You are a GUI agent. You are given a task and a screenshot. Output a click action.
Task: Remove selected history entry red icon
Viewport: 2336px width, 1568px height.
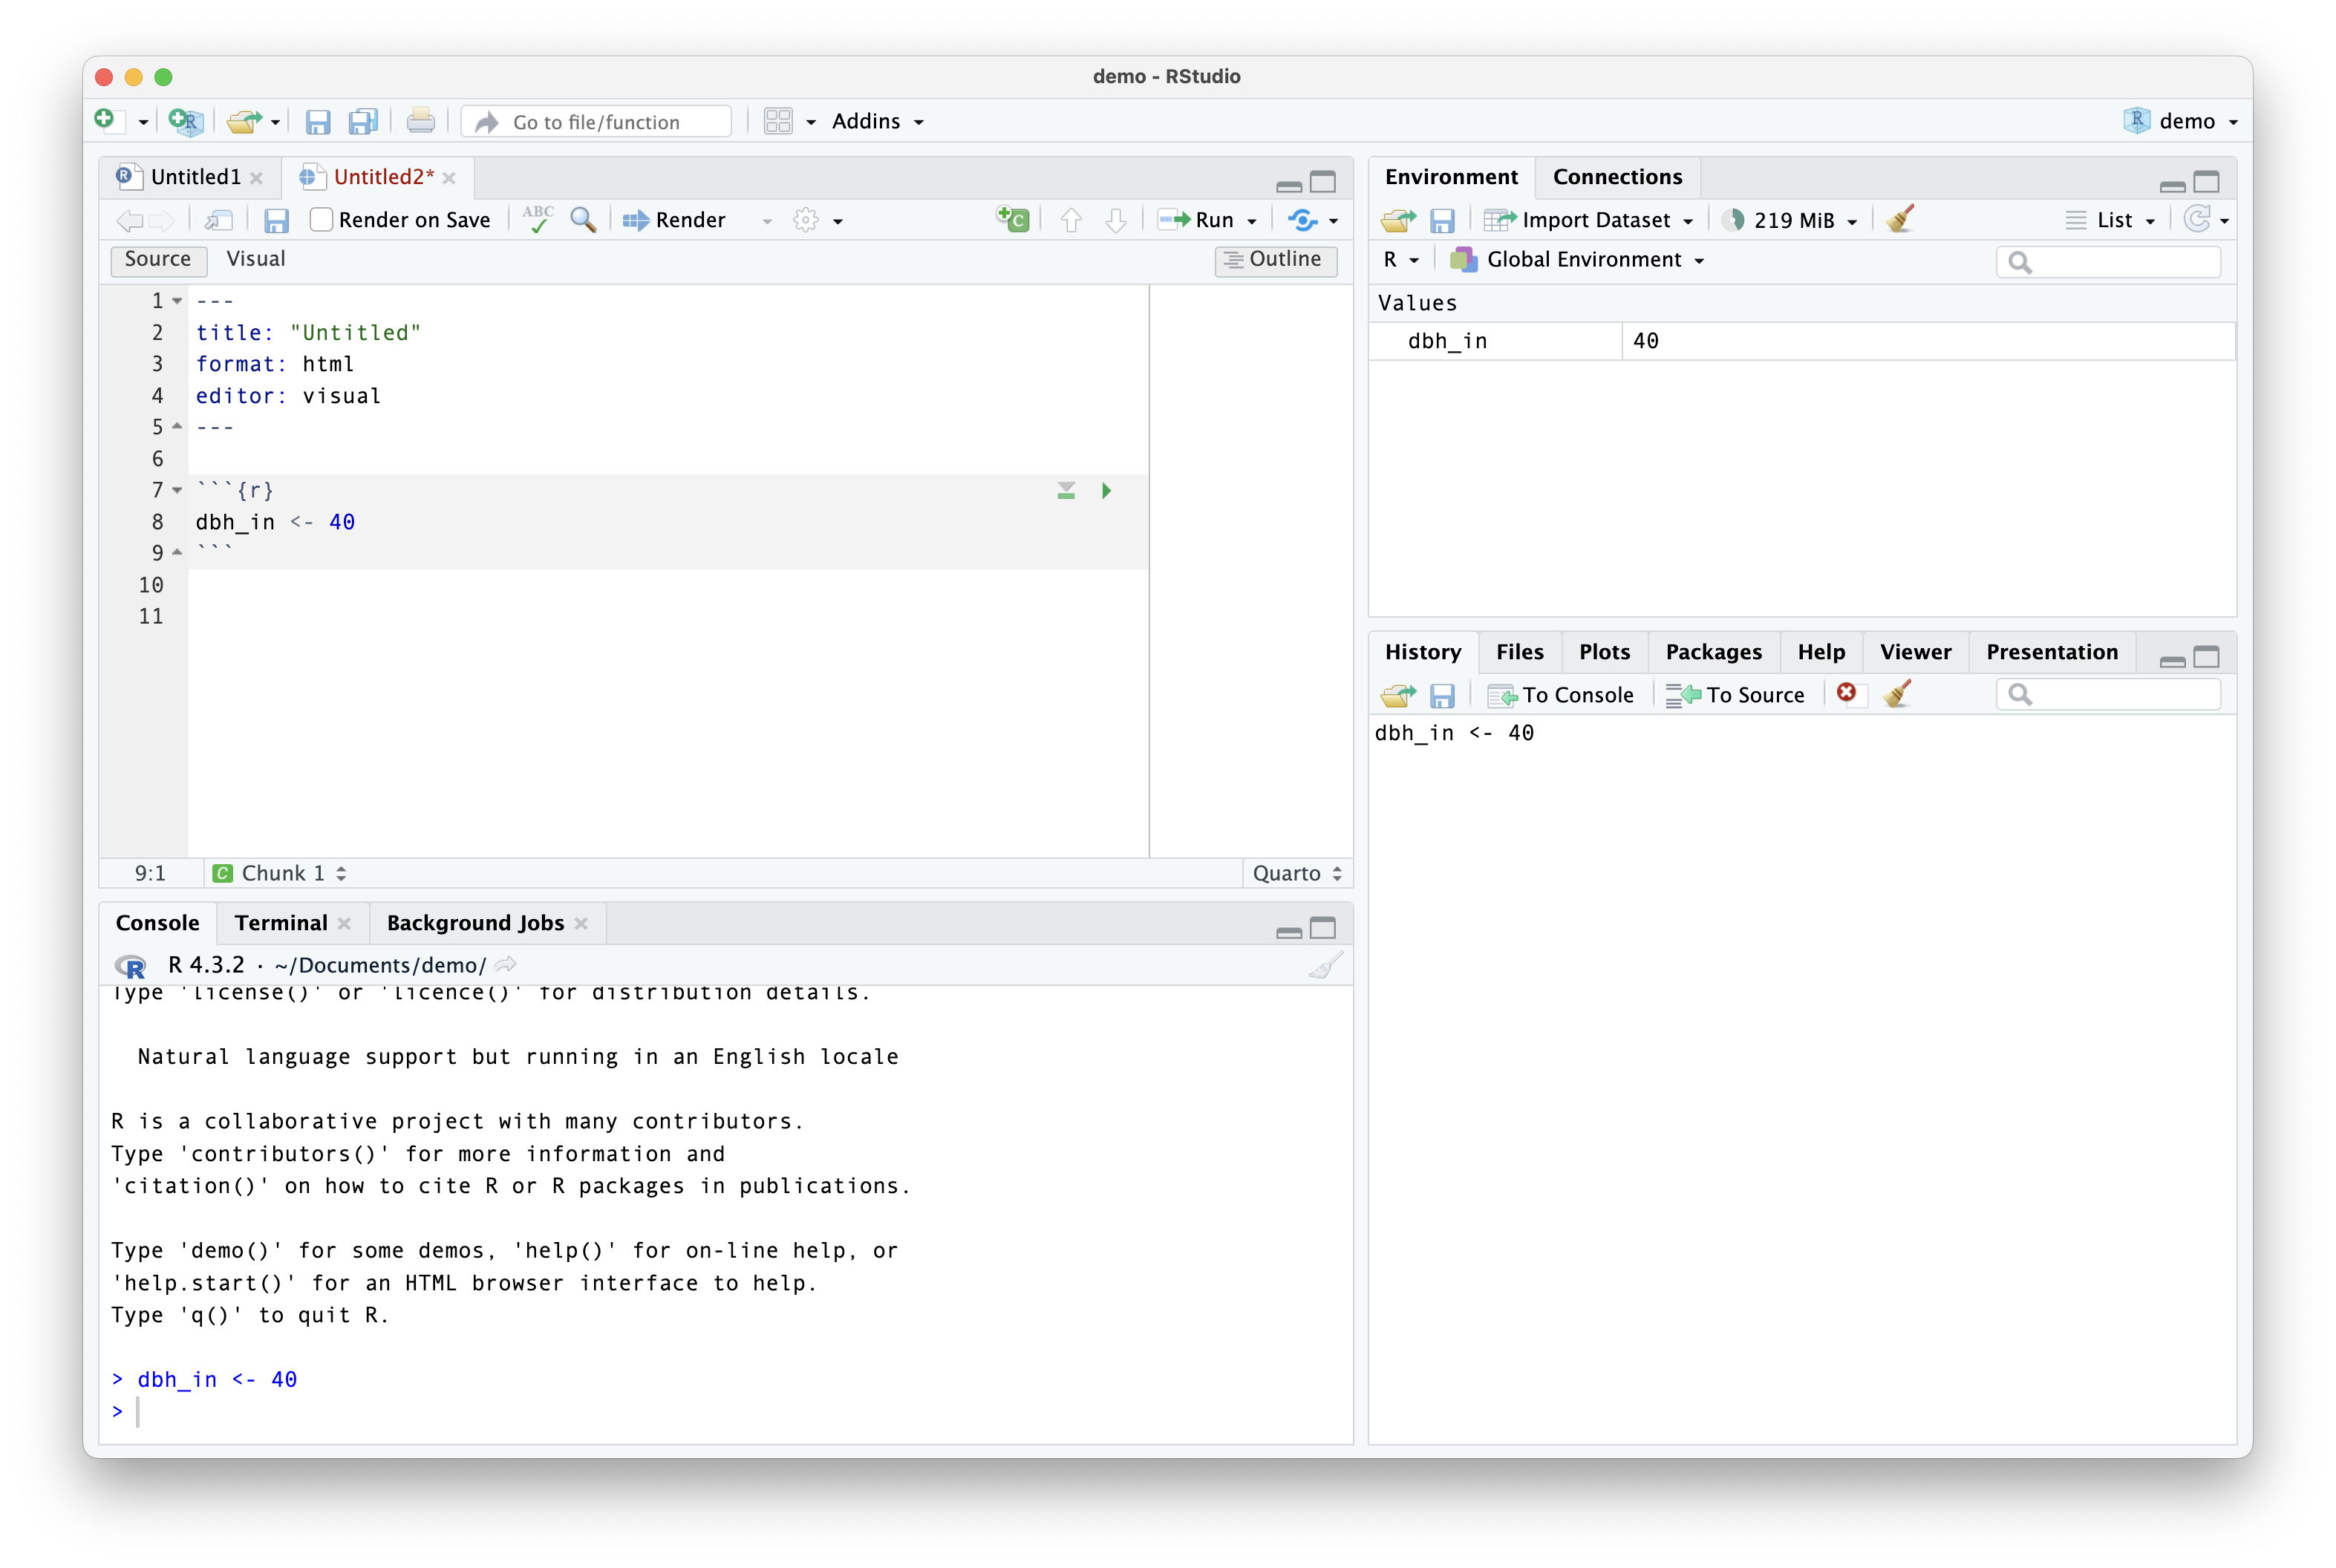[x=1846, y=693]
